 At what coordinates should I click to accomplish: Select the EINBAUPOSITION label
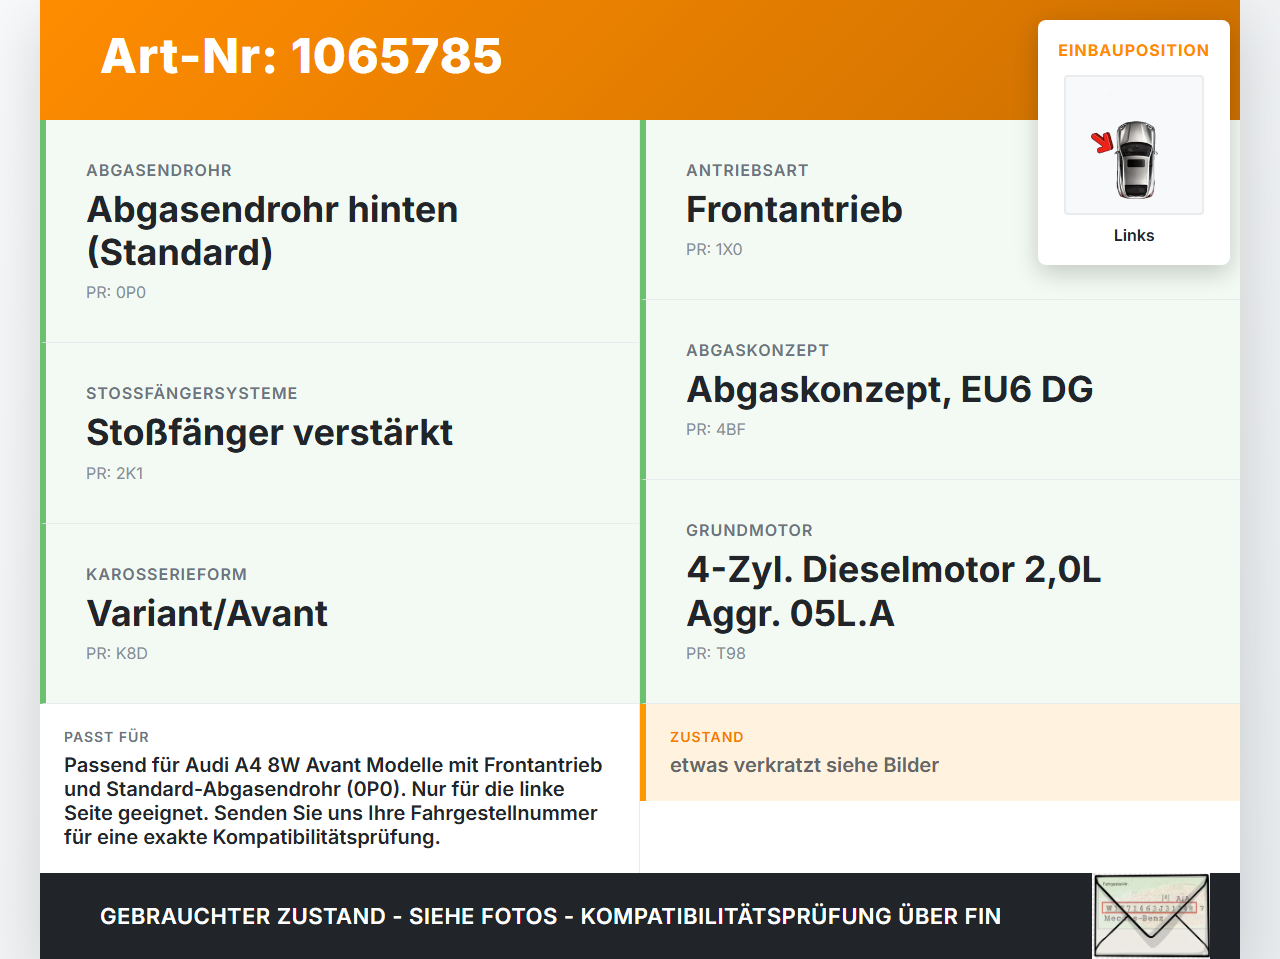click(x=1134, y=50)
